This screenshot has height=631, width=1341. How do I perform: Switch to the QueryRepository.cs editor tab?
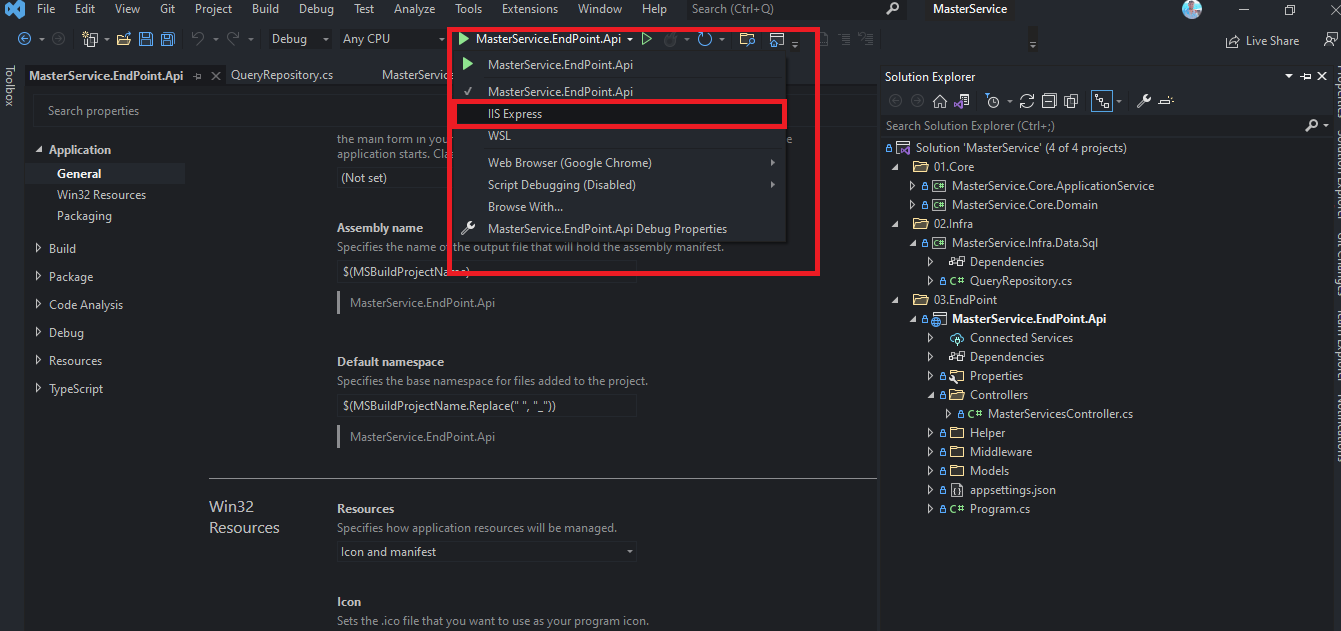[282, 75]
